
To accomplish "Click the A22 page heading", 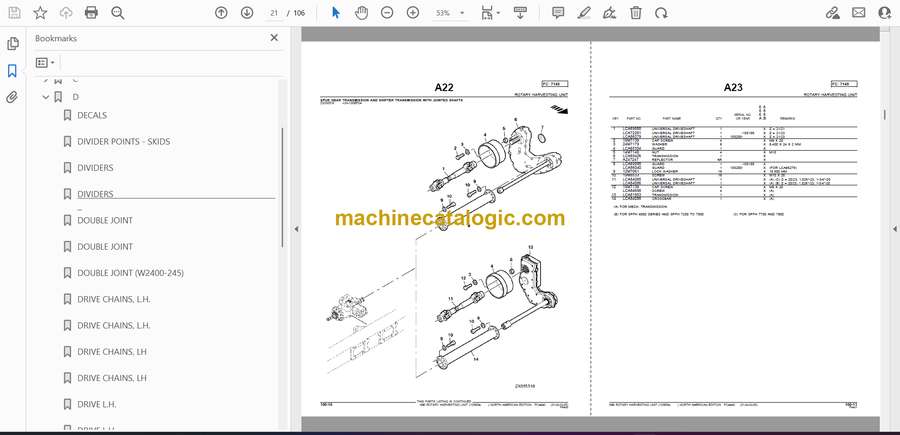I will click(x=444, y=88).
